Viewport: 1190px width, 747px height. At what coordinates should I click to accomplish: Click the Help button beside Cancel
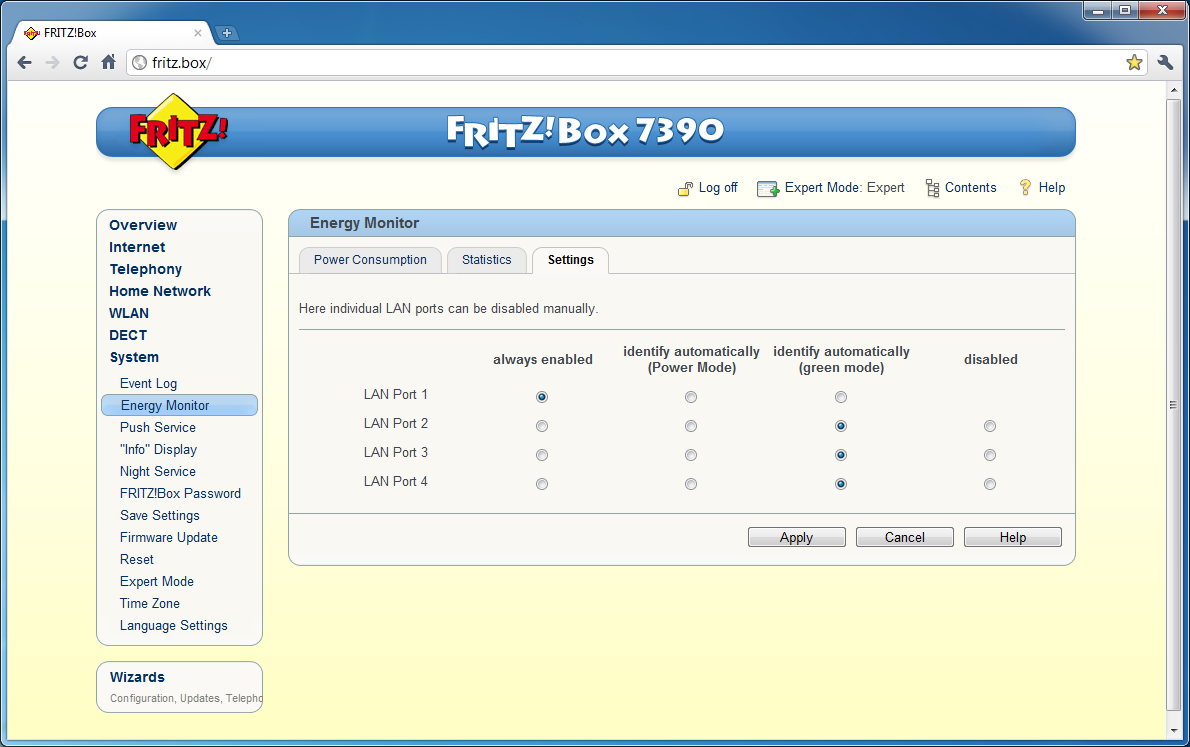tap(1012, 537)
